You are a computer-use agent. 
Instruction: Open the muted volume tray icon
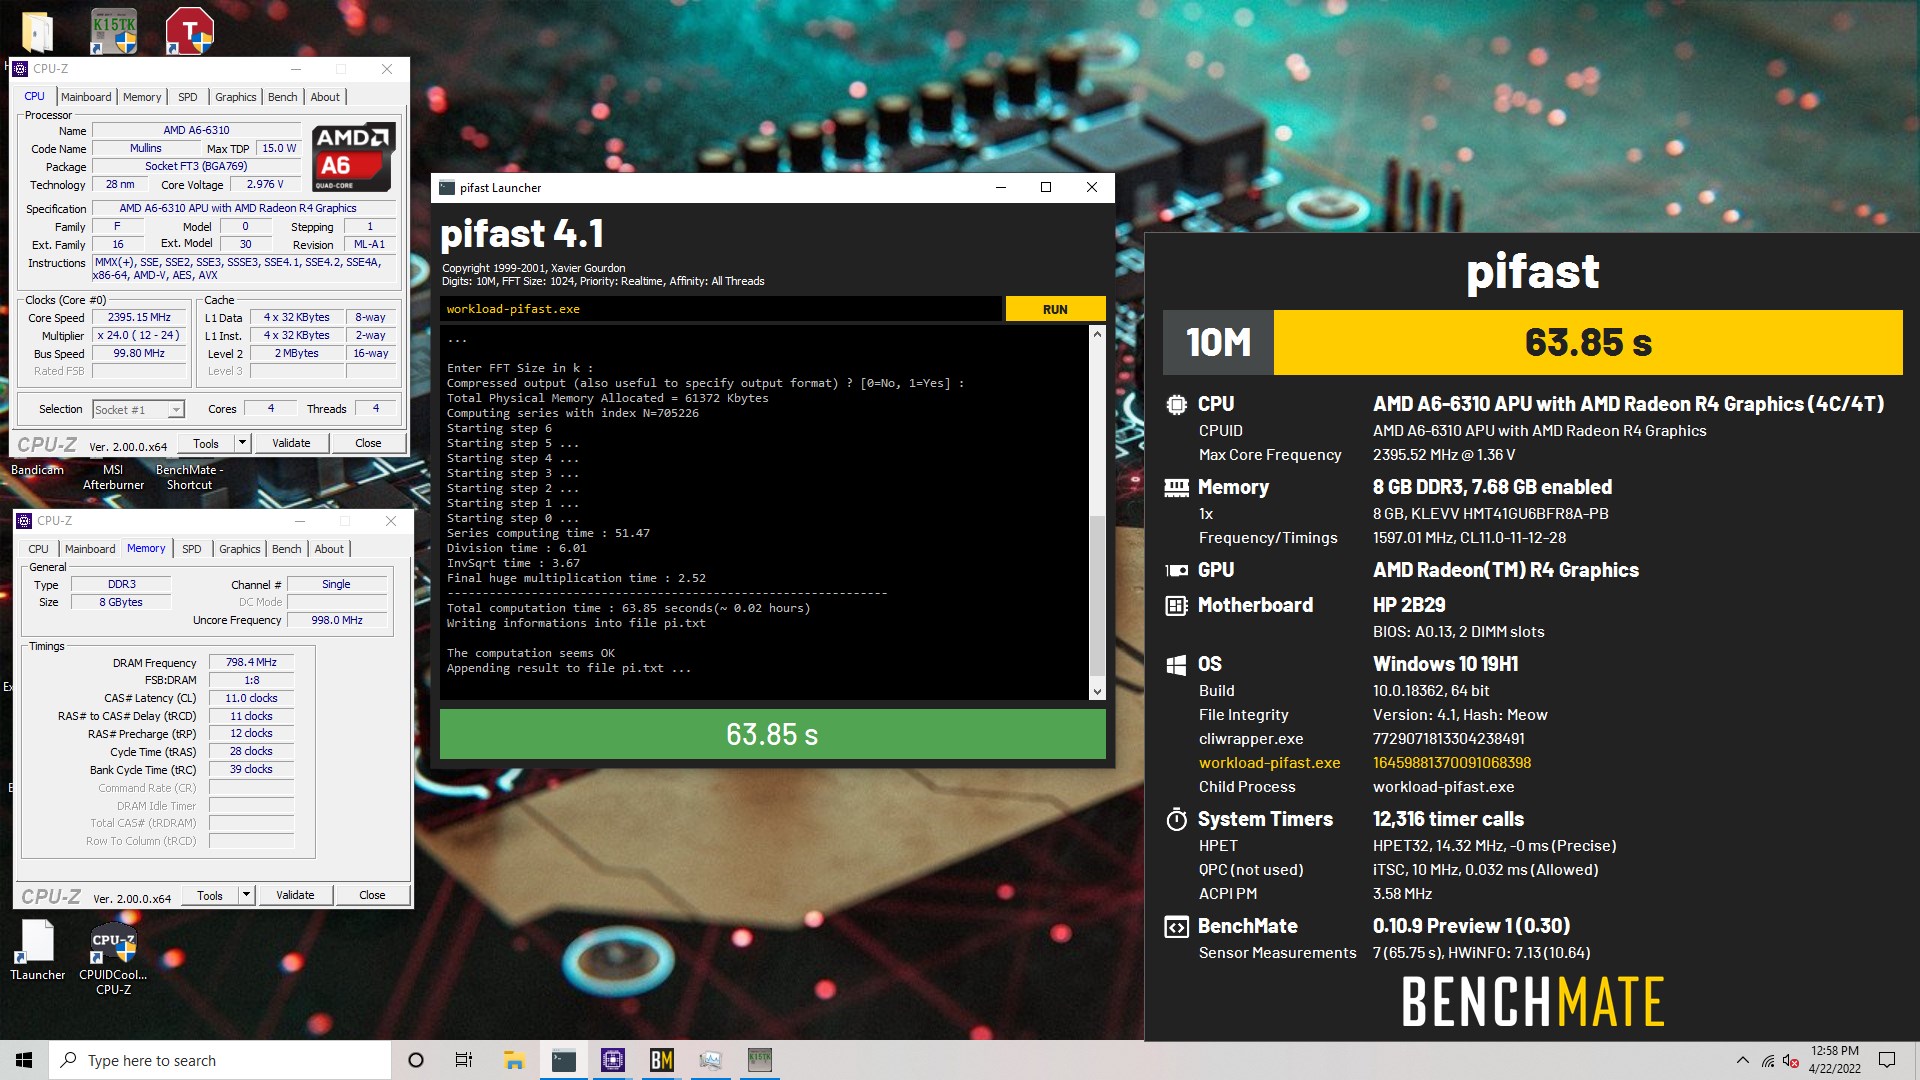[x=1791, y=1060]
